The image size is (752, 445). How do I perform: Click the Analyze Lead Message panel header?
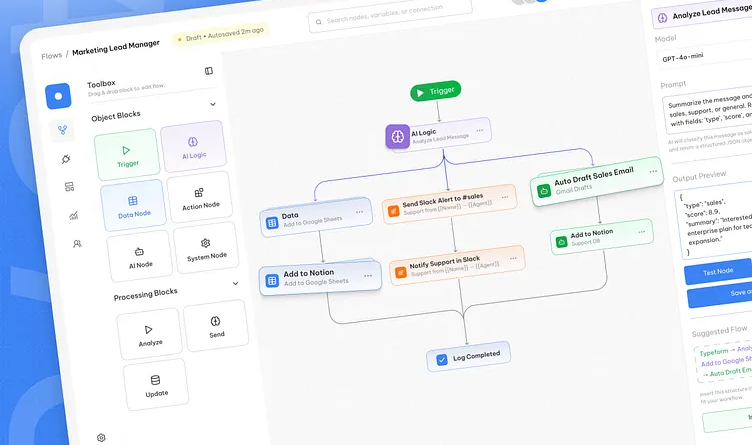pyautogui.click(x=703, y=14)
